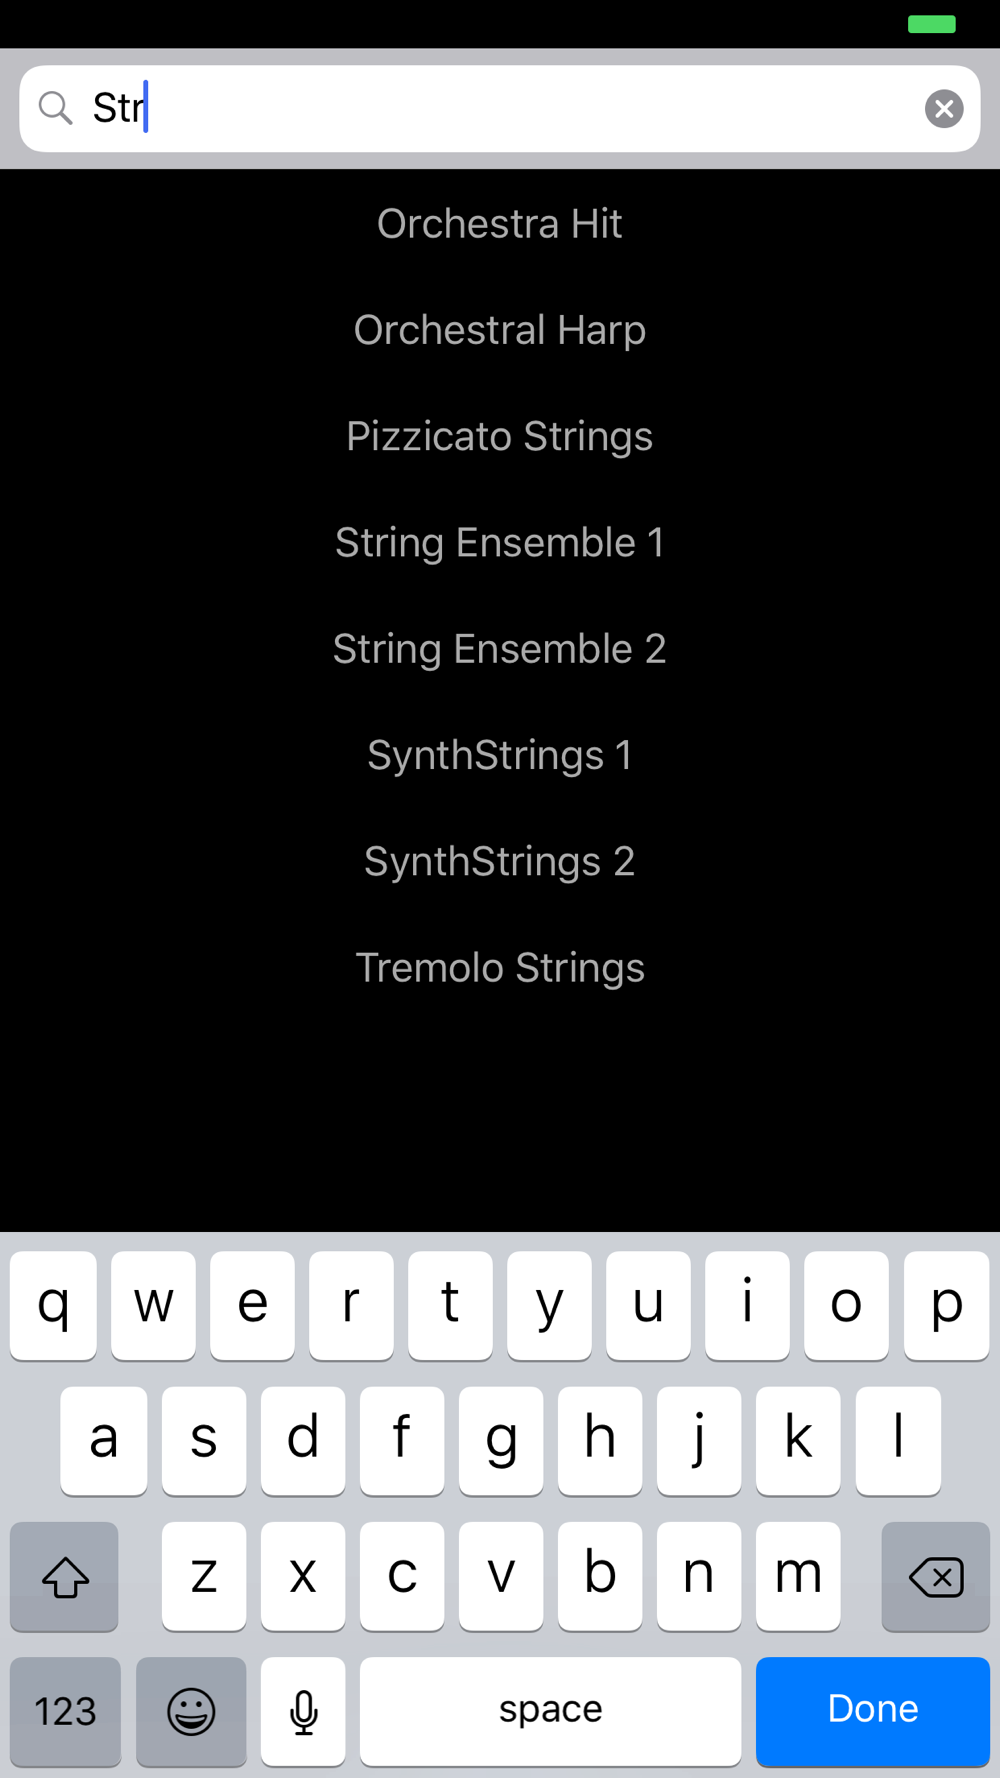Select Tremolo Strings instrument

tap(499, 968)
